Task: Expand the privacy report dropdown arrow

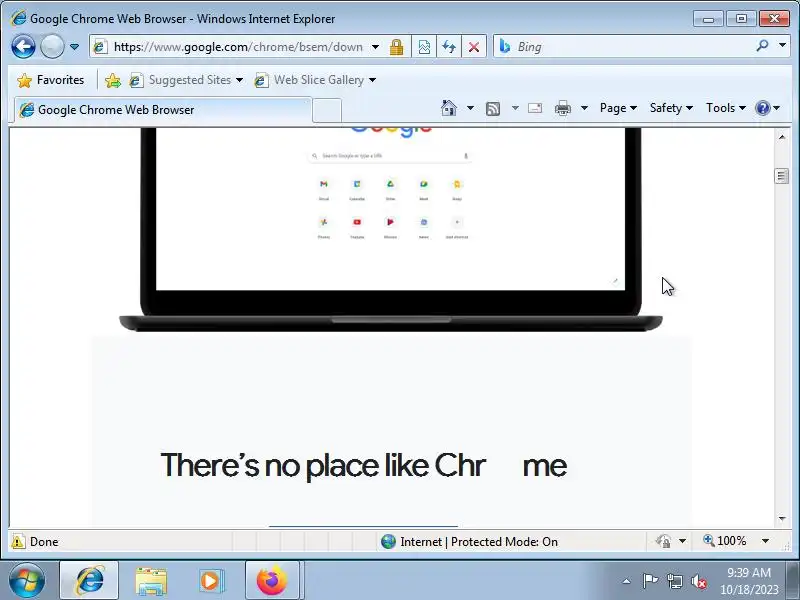Action: pos(683,541)
